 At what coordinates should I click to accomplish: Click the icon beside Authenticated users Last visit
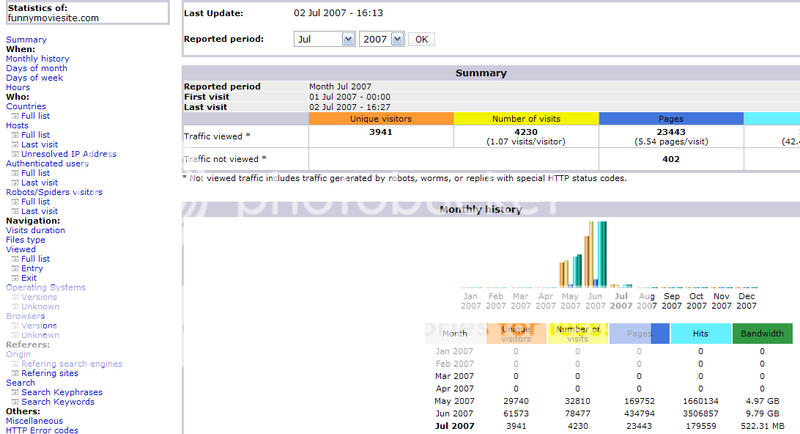15,183
